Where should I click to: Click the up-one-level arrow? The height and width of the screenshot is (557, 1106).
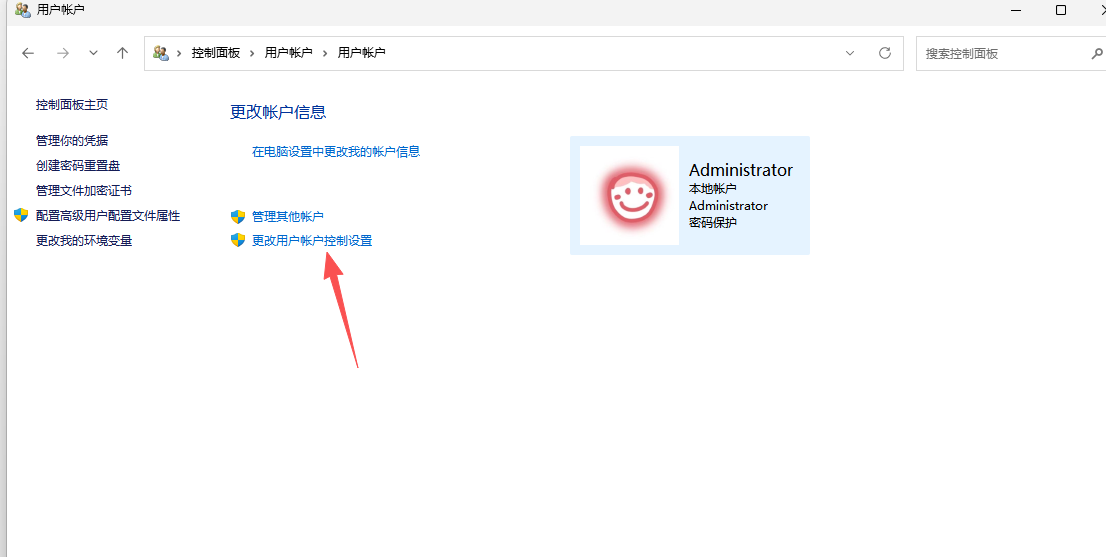point(122,53)
